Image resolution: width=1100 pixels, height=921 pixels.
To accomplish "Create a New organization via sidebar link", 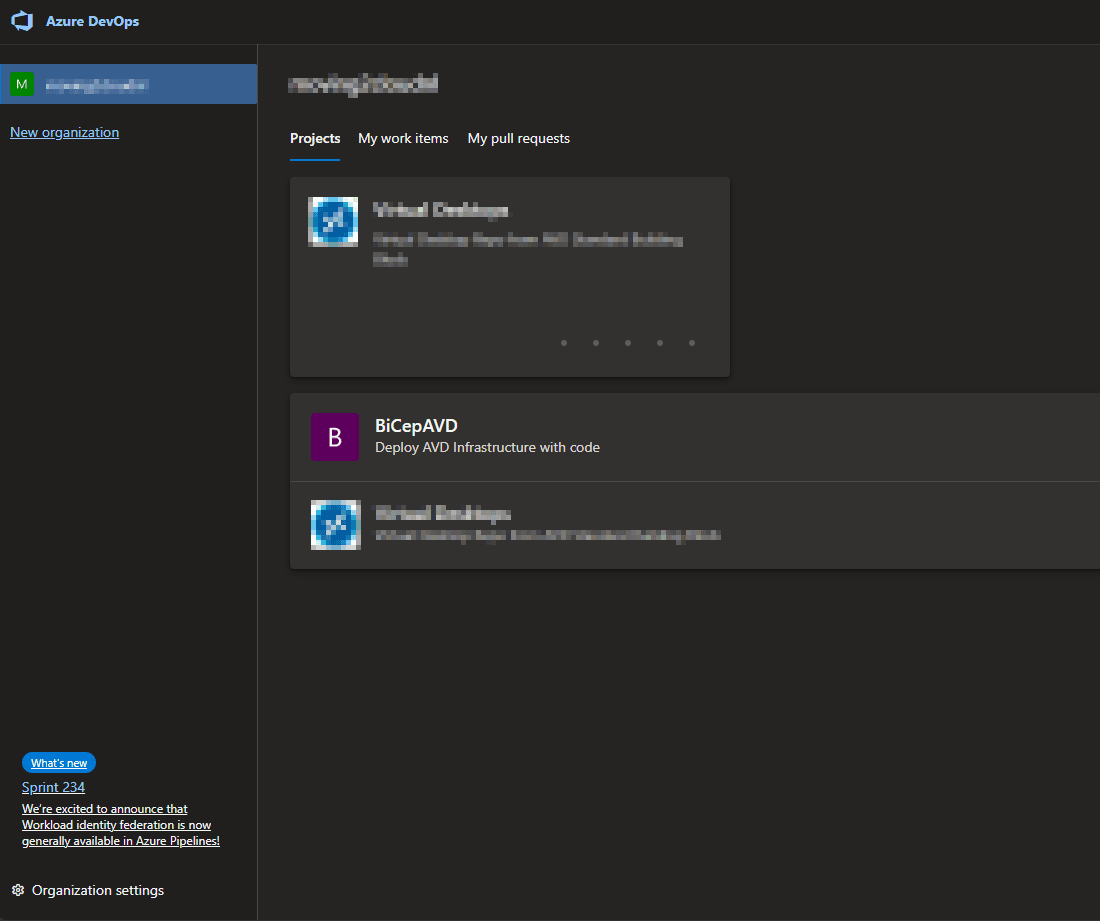I will pyautogui.click(x=64, y=132).
